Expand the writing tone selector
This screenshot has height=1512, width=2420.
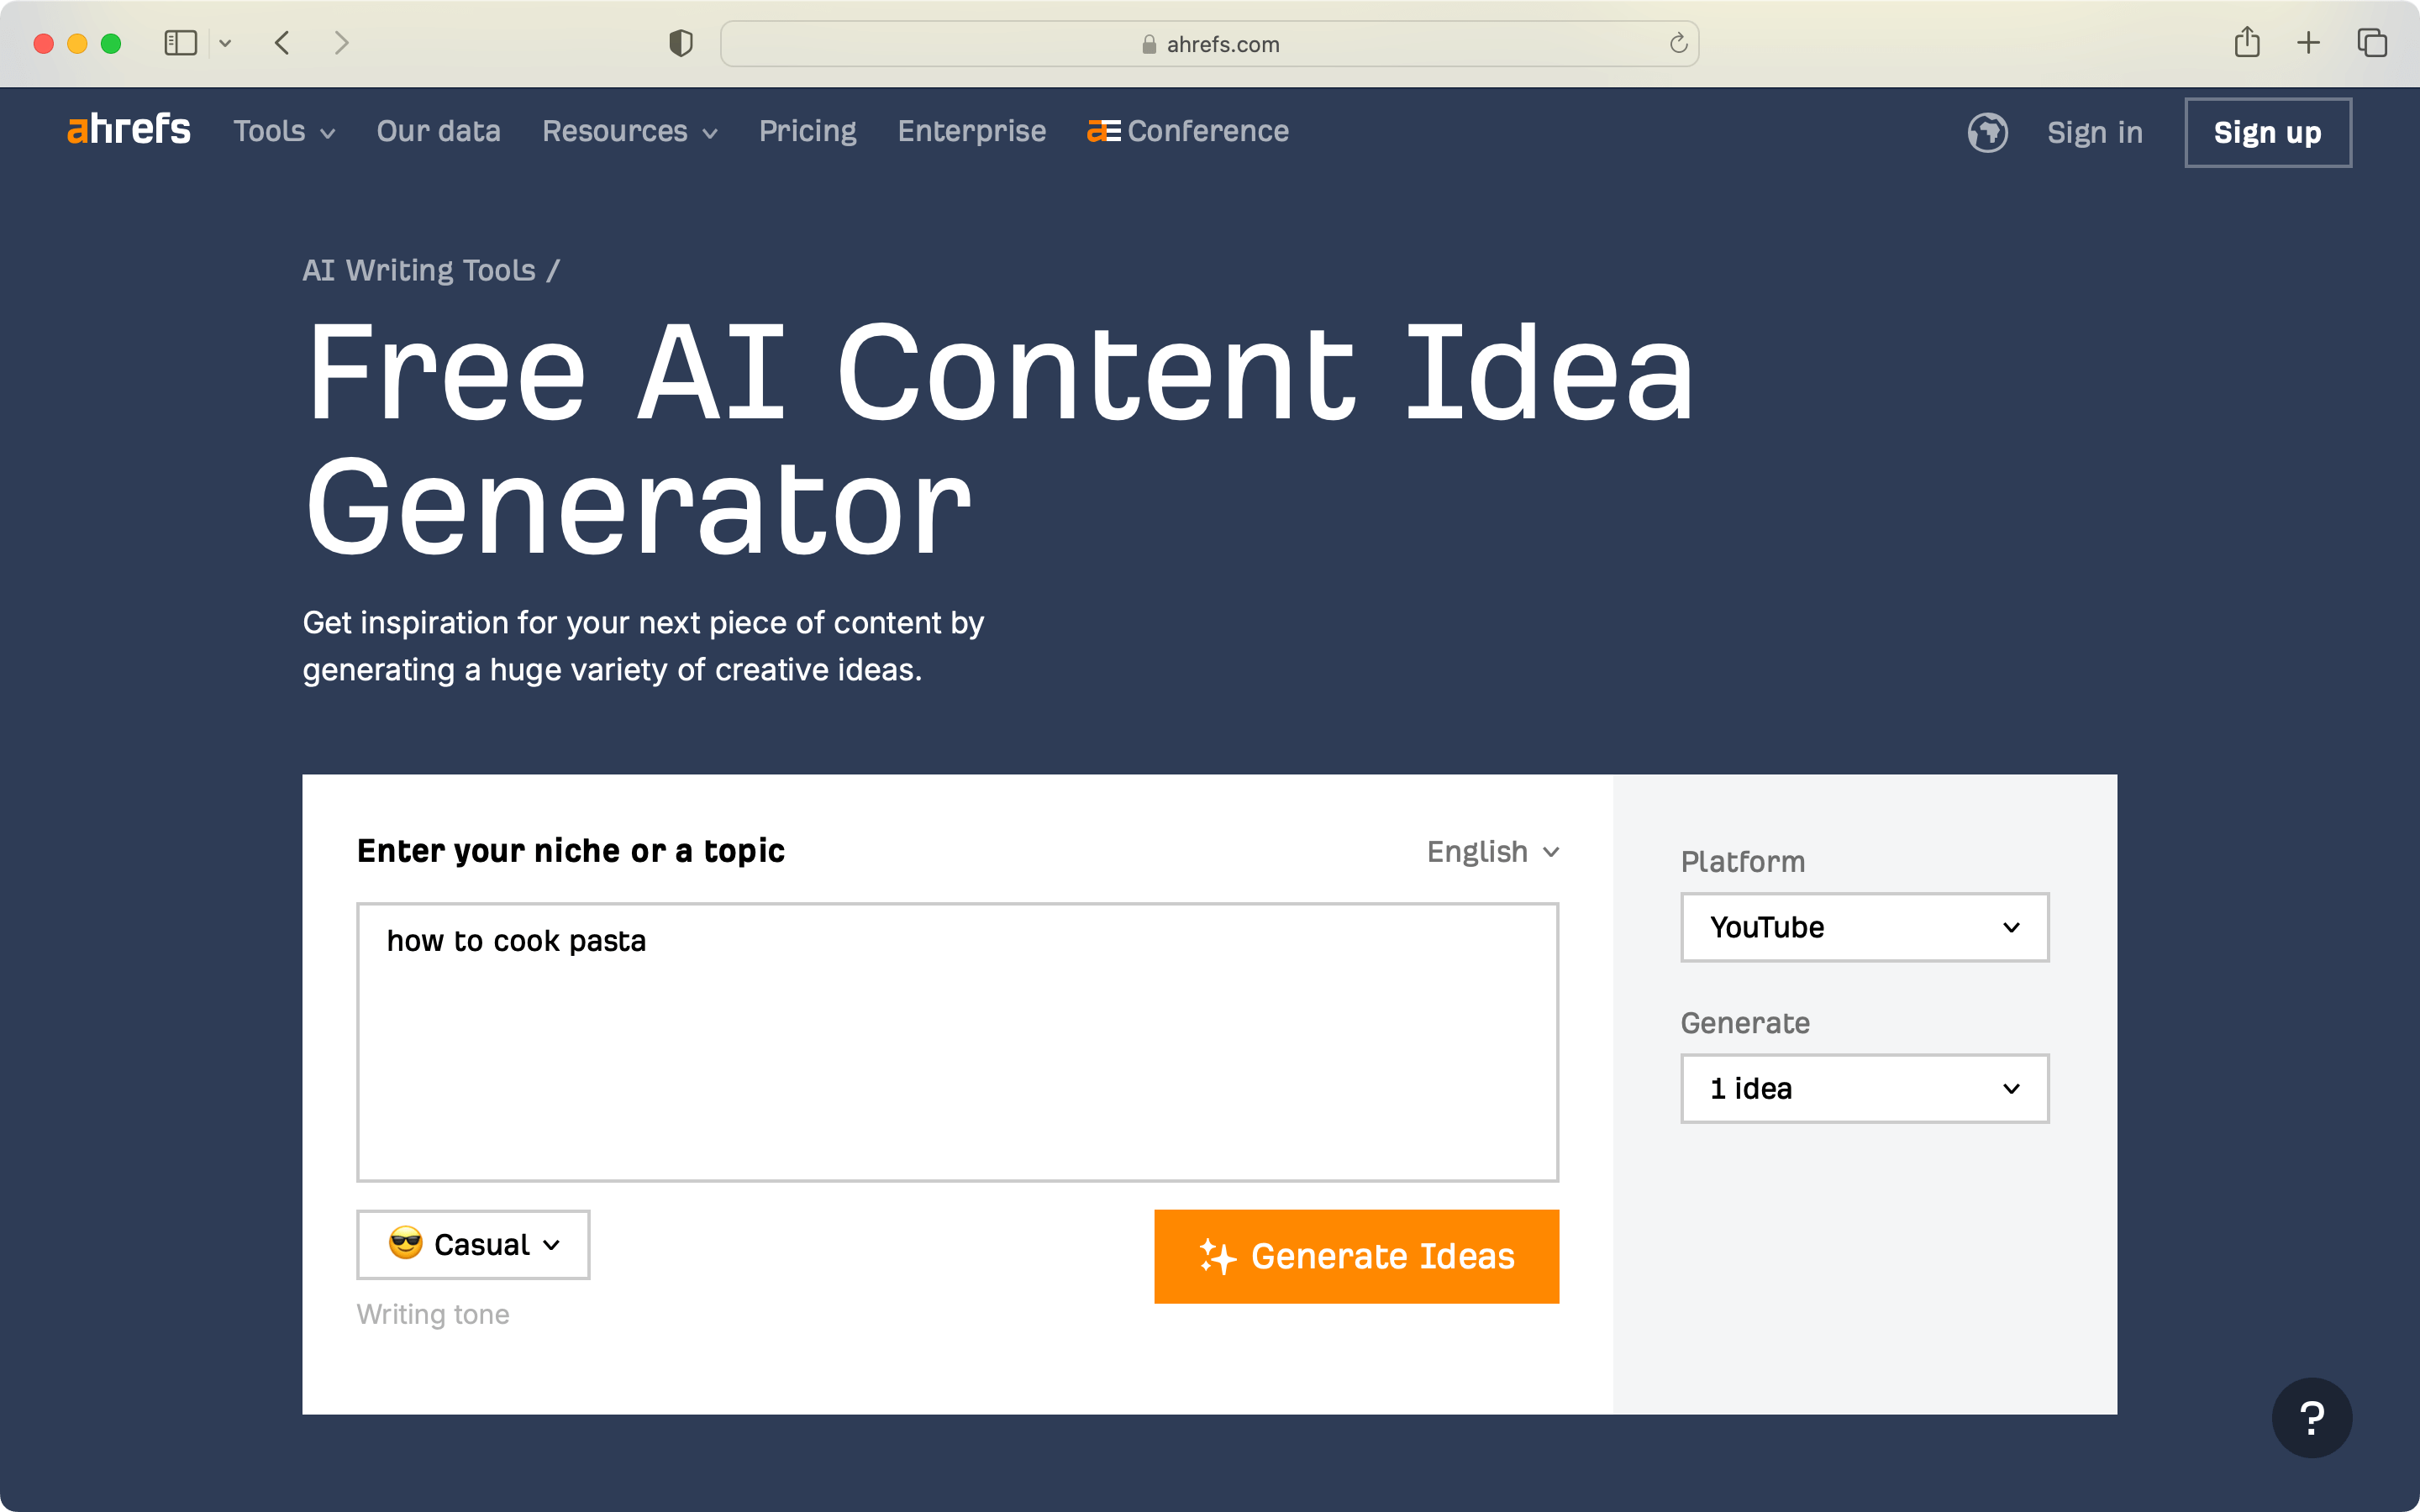click(x=472, y=1244)
